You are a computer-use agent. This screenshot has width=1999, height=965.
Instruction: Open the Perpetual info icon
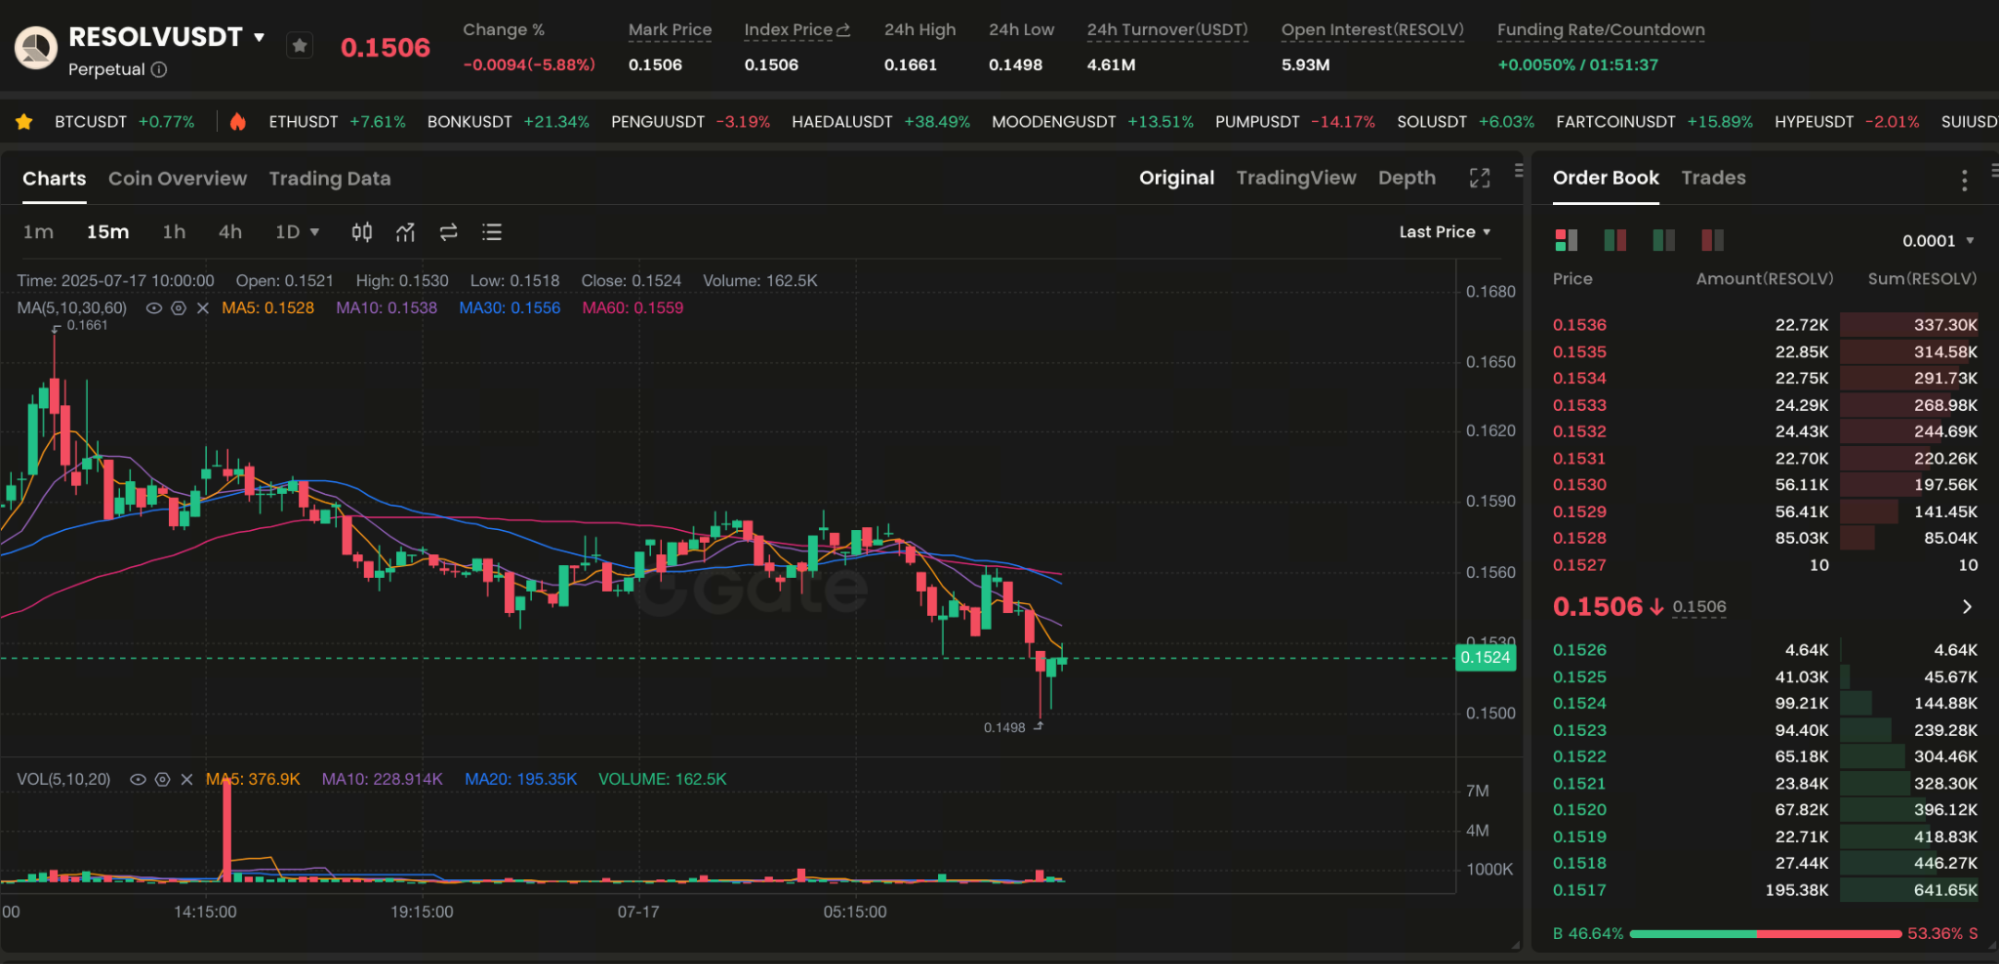(x=159, y=69)
